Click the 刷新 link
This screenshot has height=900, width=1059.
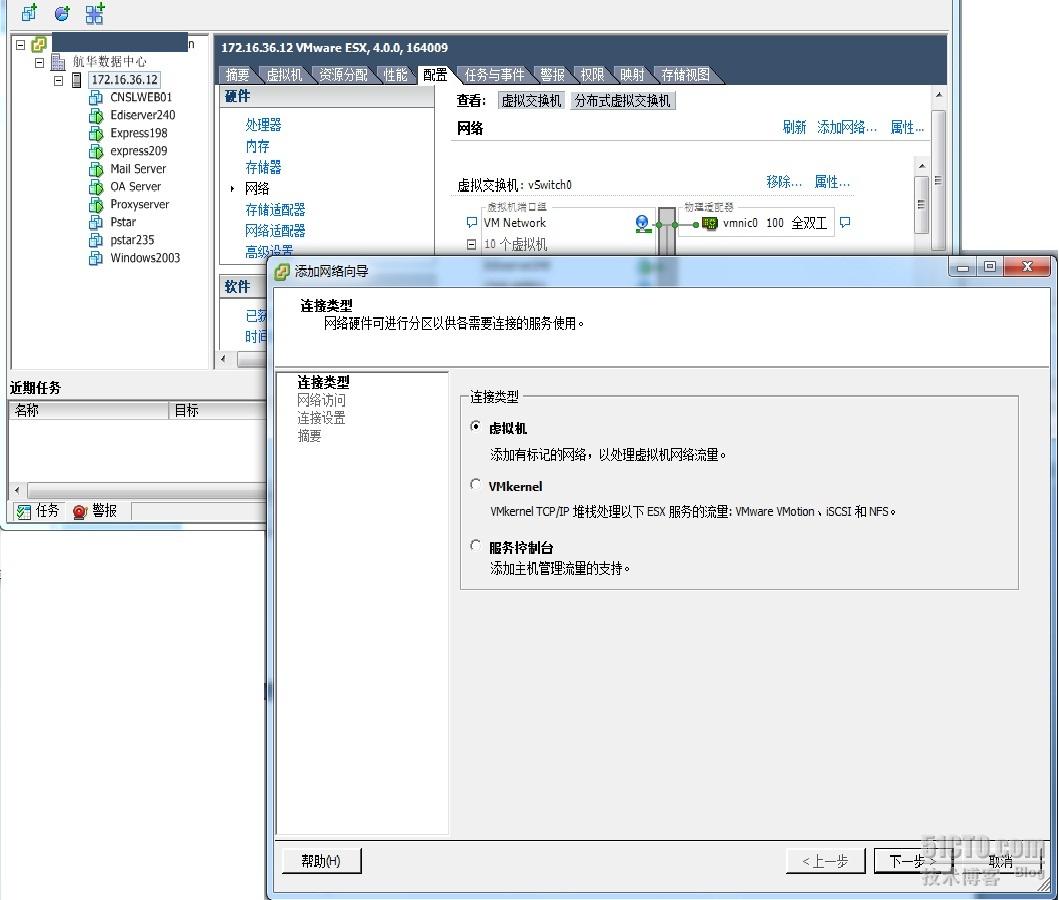794,127
